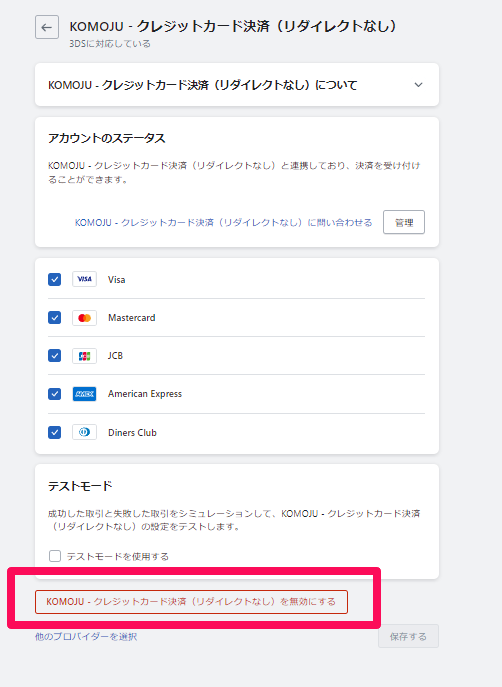
Task: Click the American Express logo icon
Action: click(x=85, y=394)
